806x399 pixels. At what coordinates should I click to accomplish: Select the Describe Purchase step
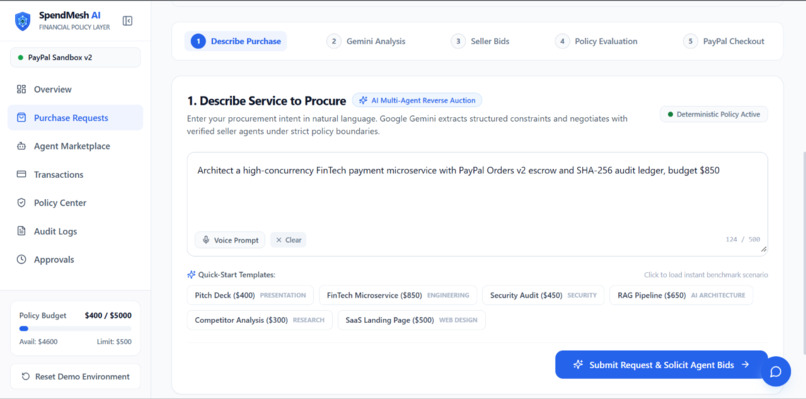click(x=236, y=41)
